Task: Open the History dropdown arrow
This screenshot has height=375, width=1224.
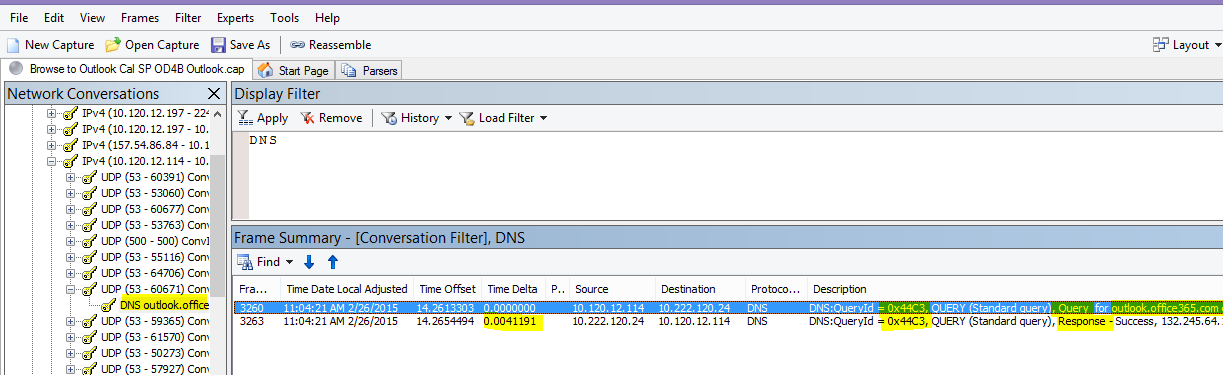Action: [448, 118]
